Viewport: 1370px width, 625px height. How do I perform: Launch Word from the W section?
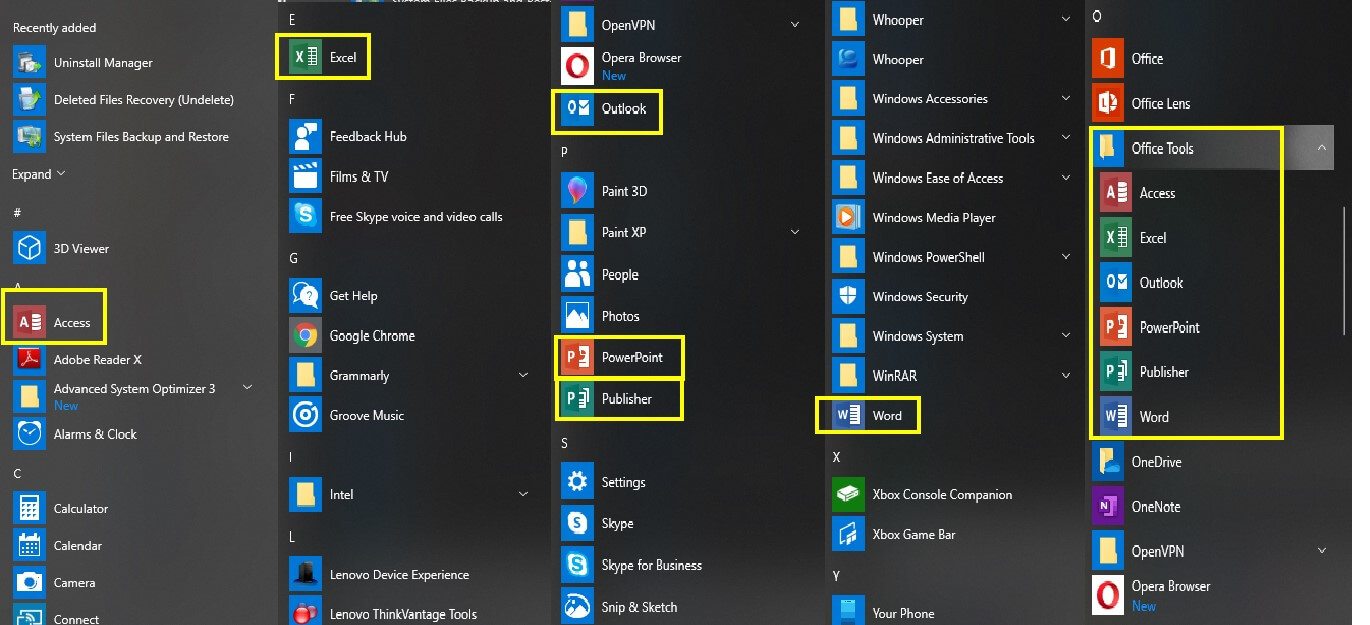pos(867,414)
